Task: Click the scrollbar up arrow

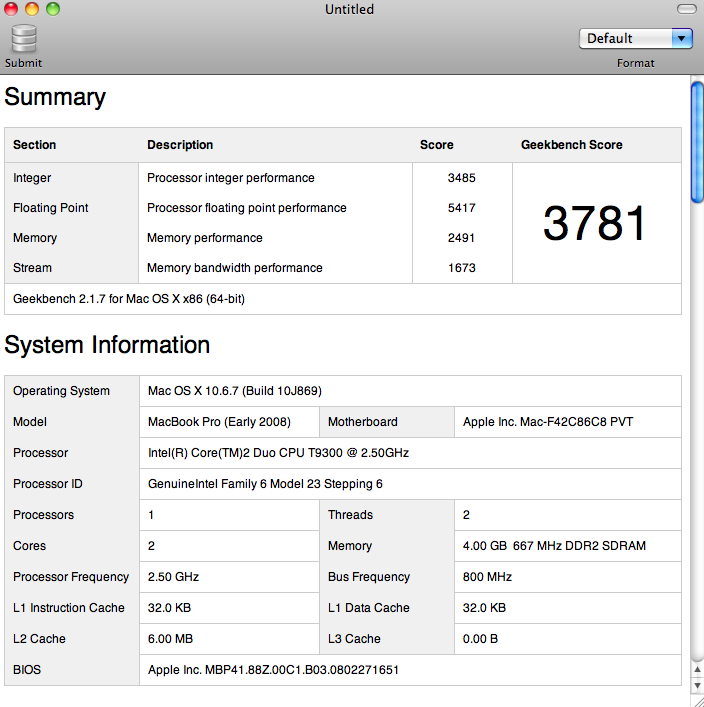Action: point(697,670)
